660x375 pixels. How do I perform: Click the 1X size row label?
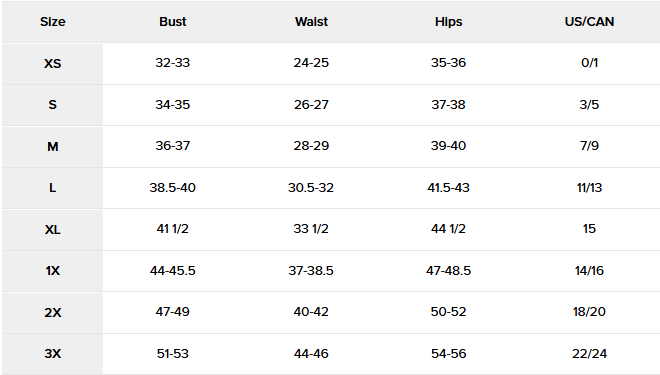[x=53, y=271]
